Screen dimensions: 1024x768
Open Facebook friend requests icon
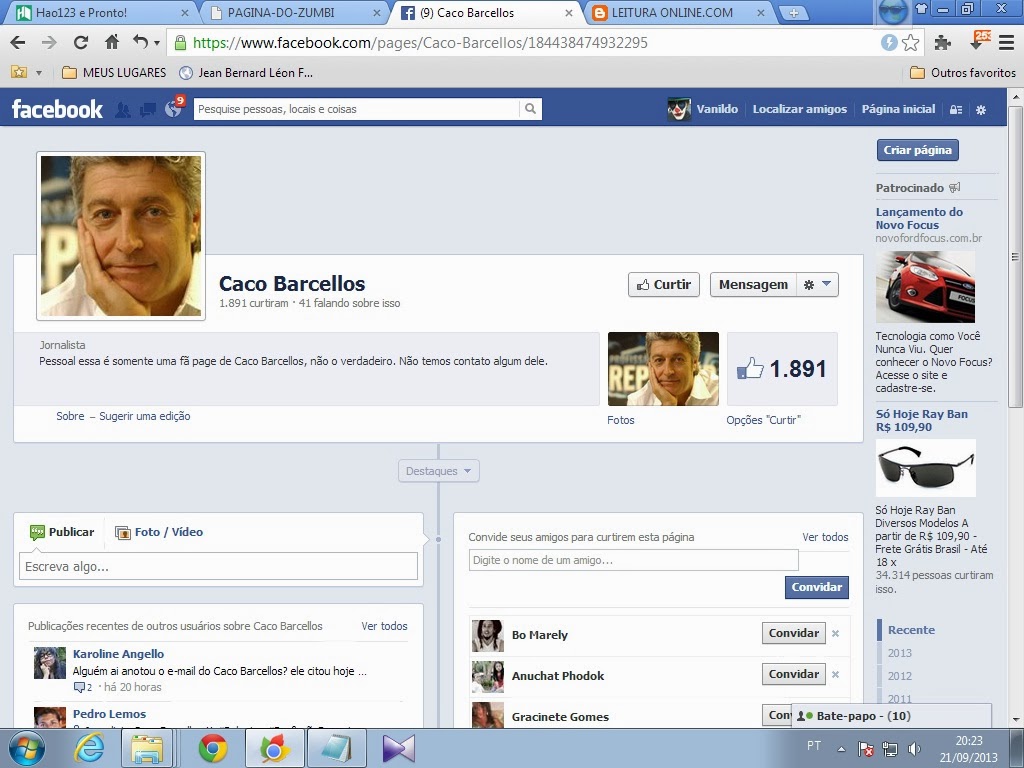pos(123,110)
